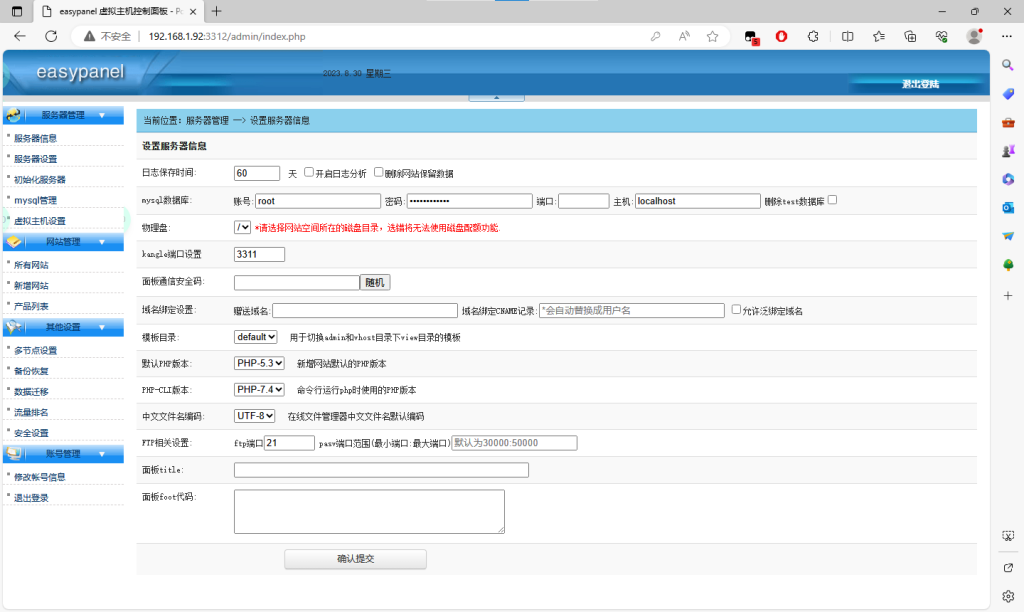The width and height of the screenshot is (1024, 612).
Task: Open the 默认PHP版本 PHP-5.3 dropdown
Action: click(x=260, y=363)
